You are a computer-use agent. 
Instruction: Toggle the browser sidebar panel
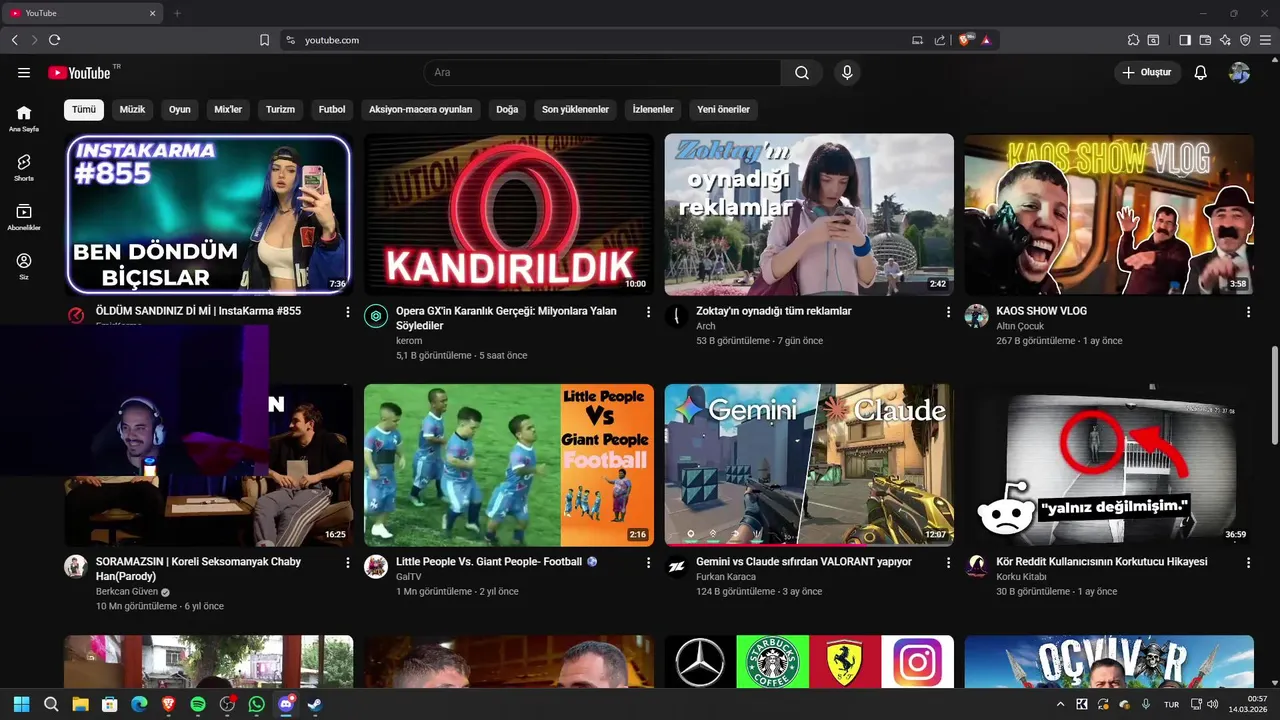point(1185,40)
